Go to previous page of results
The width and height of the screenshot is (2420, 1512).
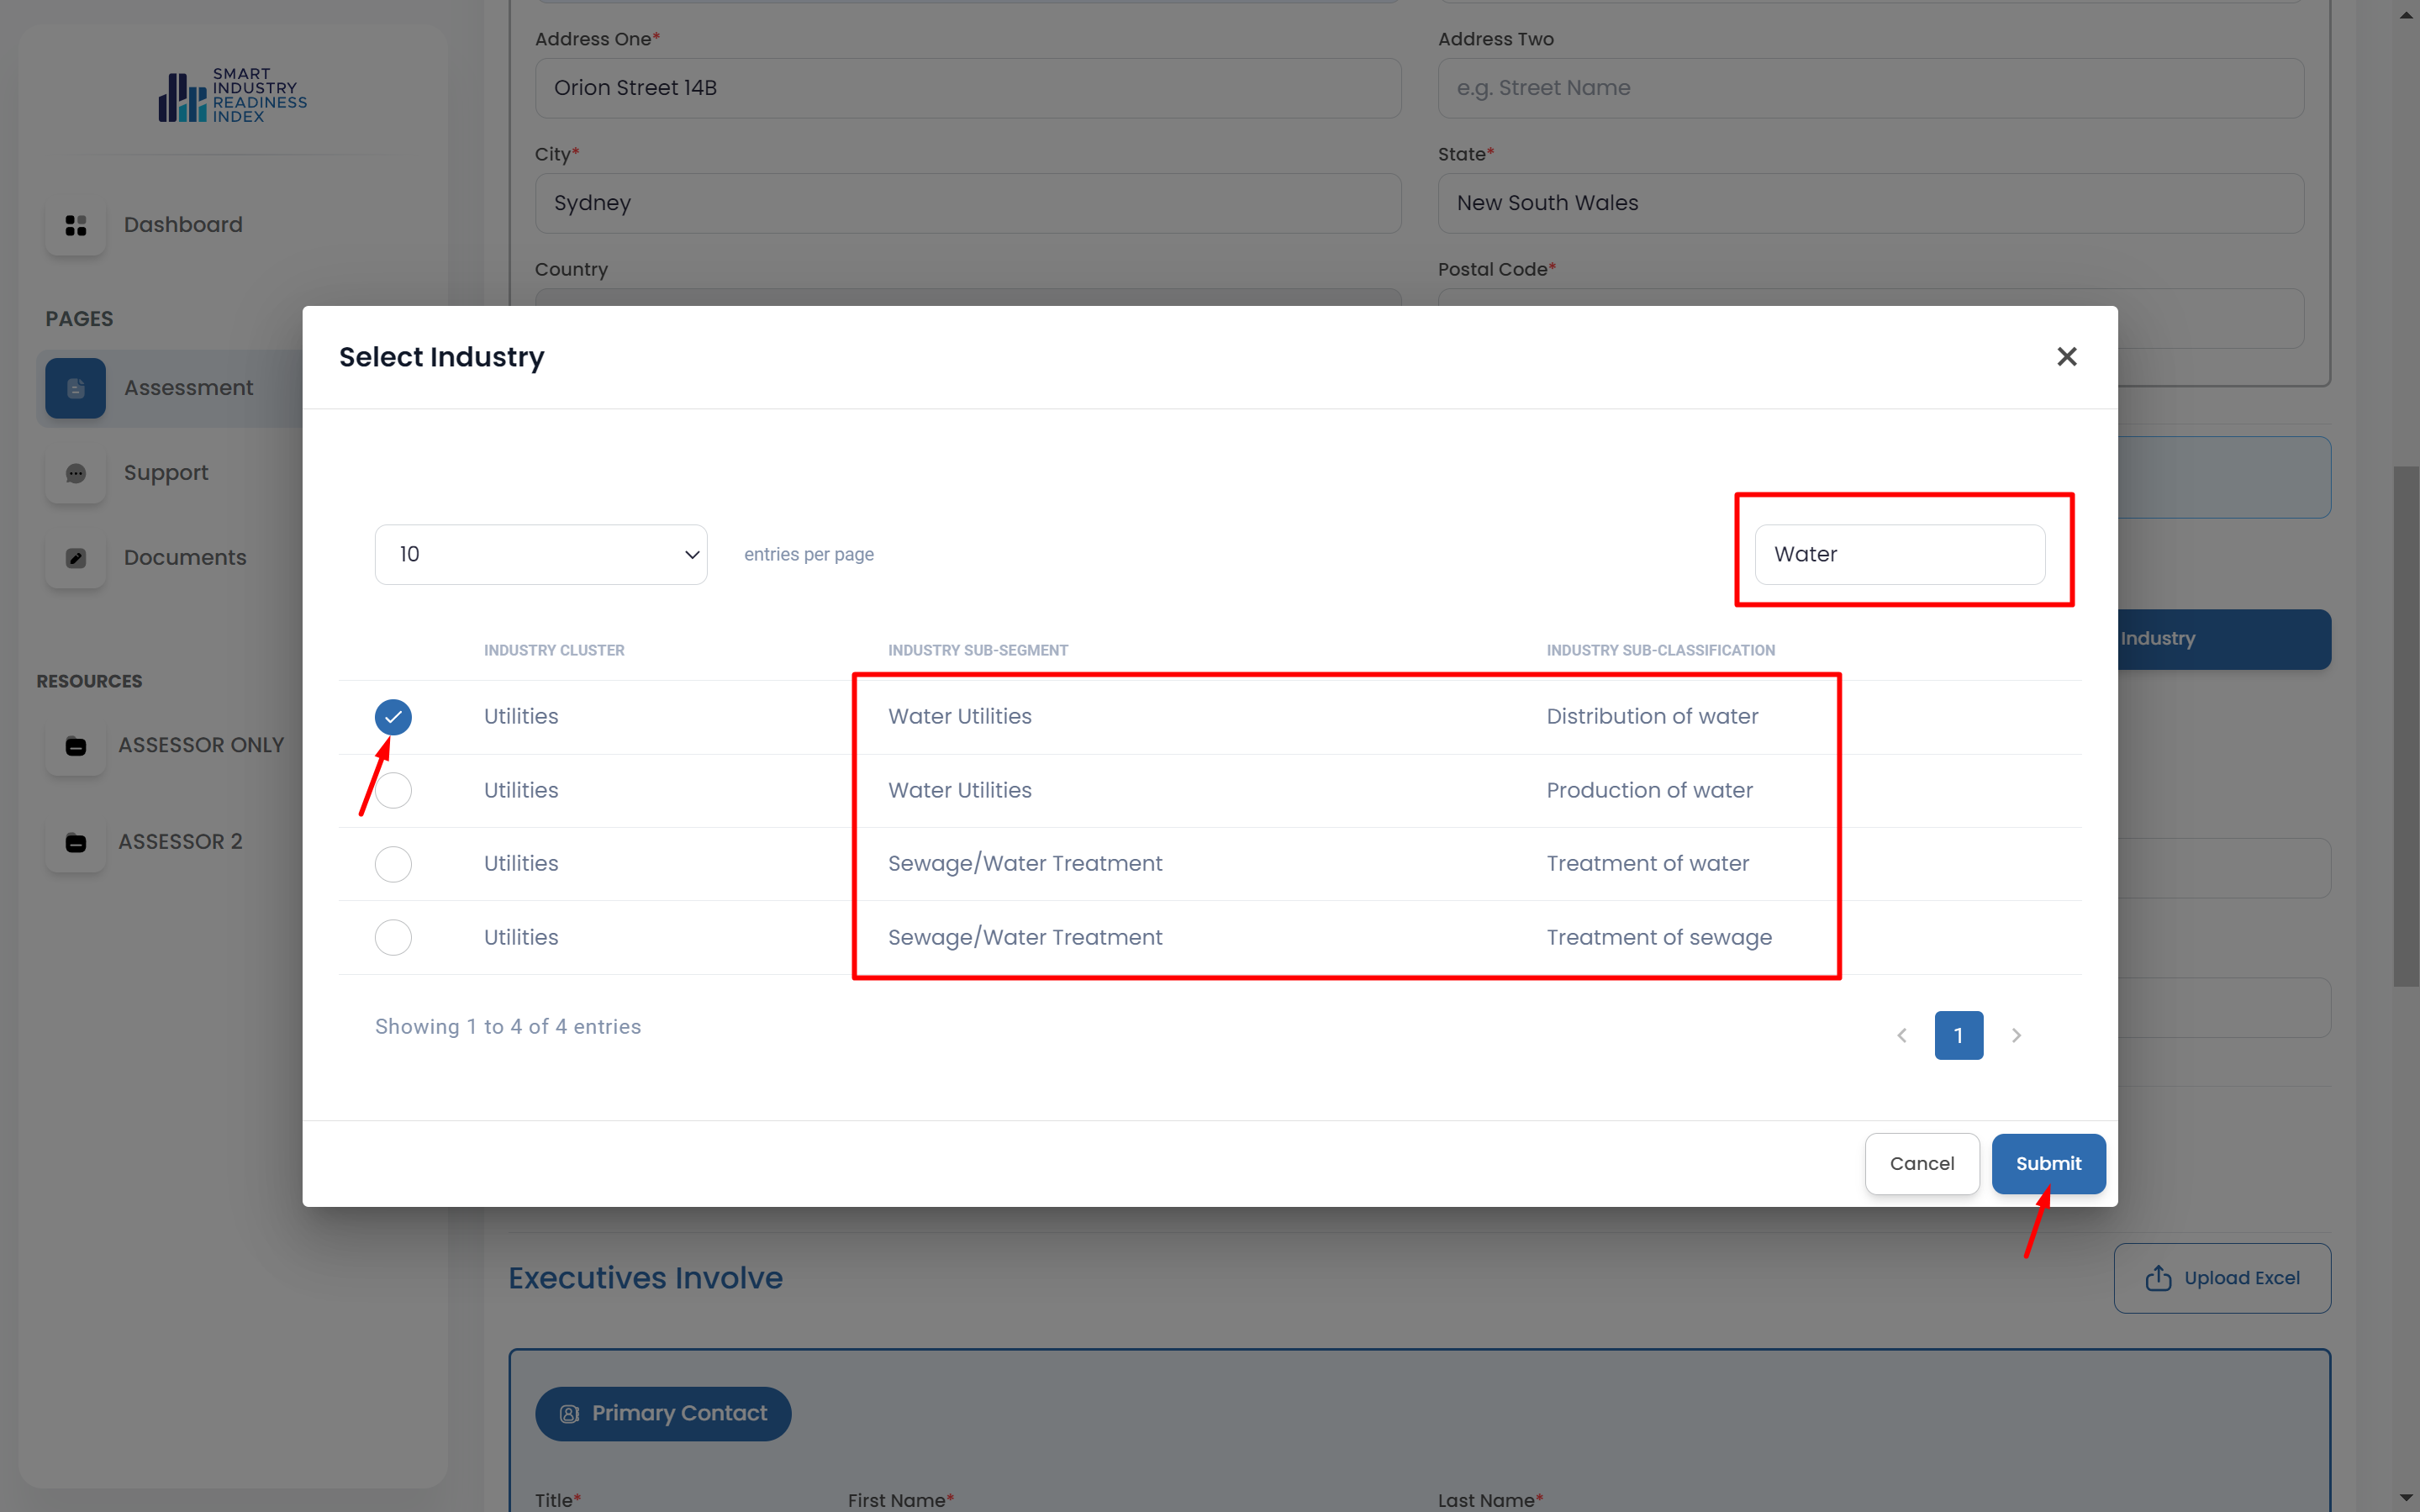point(1902,1036)
